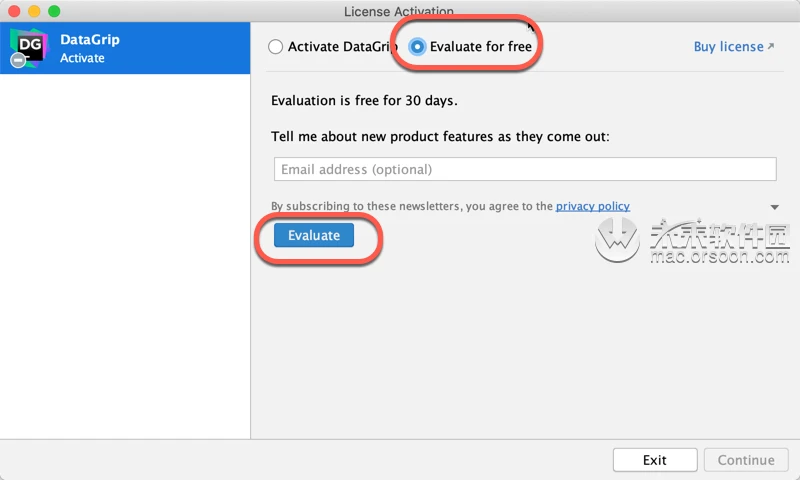
Task: Click the disabled Continue button
Action: (x=746, y=460)
